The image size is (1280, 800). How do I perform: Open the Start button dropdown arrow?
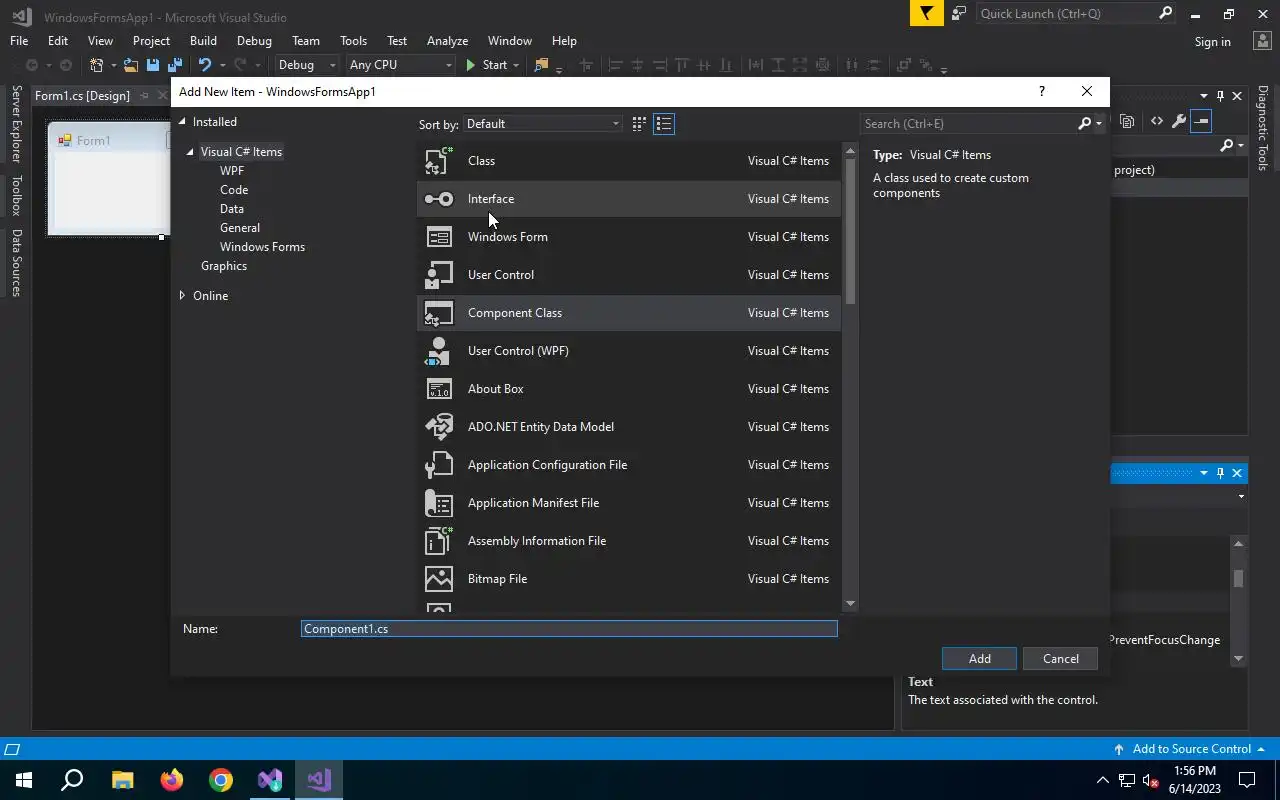point(516,65)
